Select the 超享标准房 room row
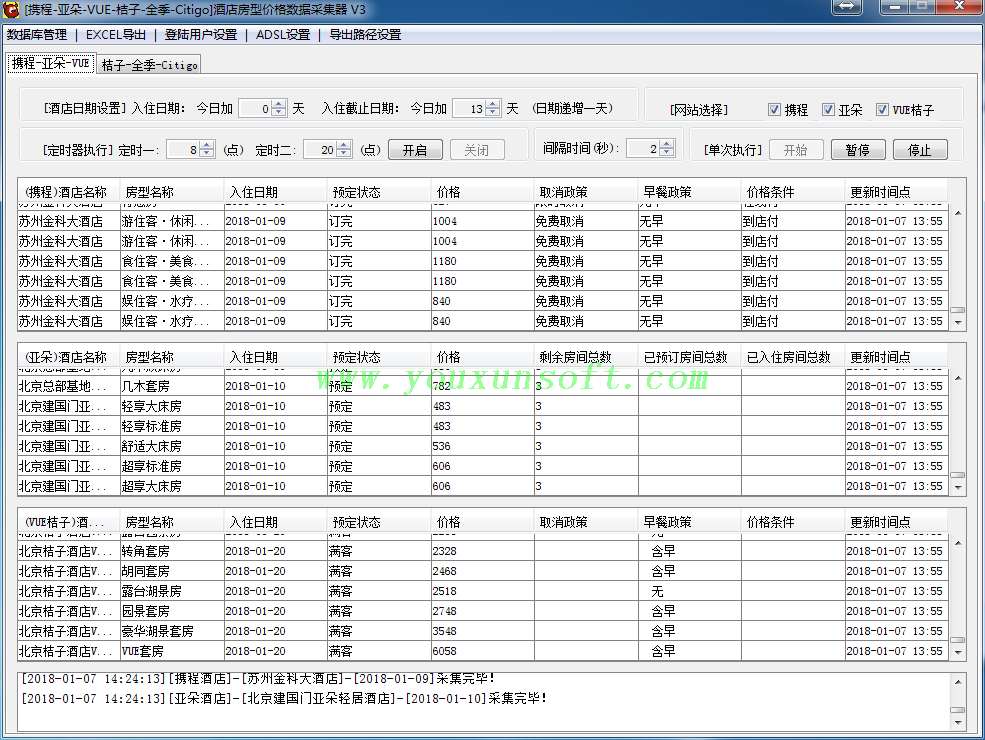The height and width of the screenshot is (740, 985). [x=482, y=466]
